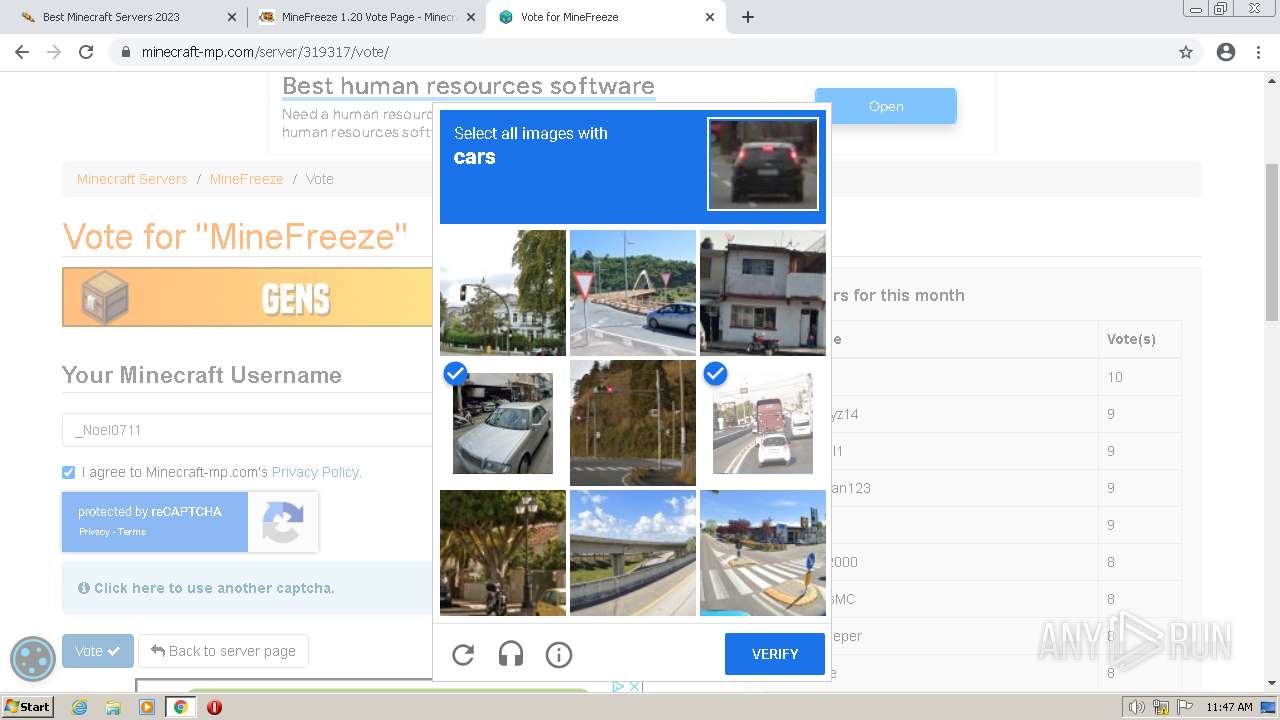Close the Best Minecraft Servers 2023 tab
Screen dimensions: 1280x720
pos(232,17)
